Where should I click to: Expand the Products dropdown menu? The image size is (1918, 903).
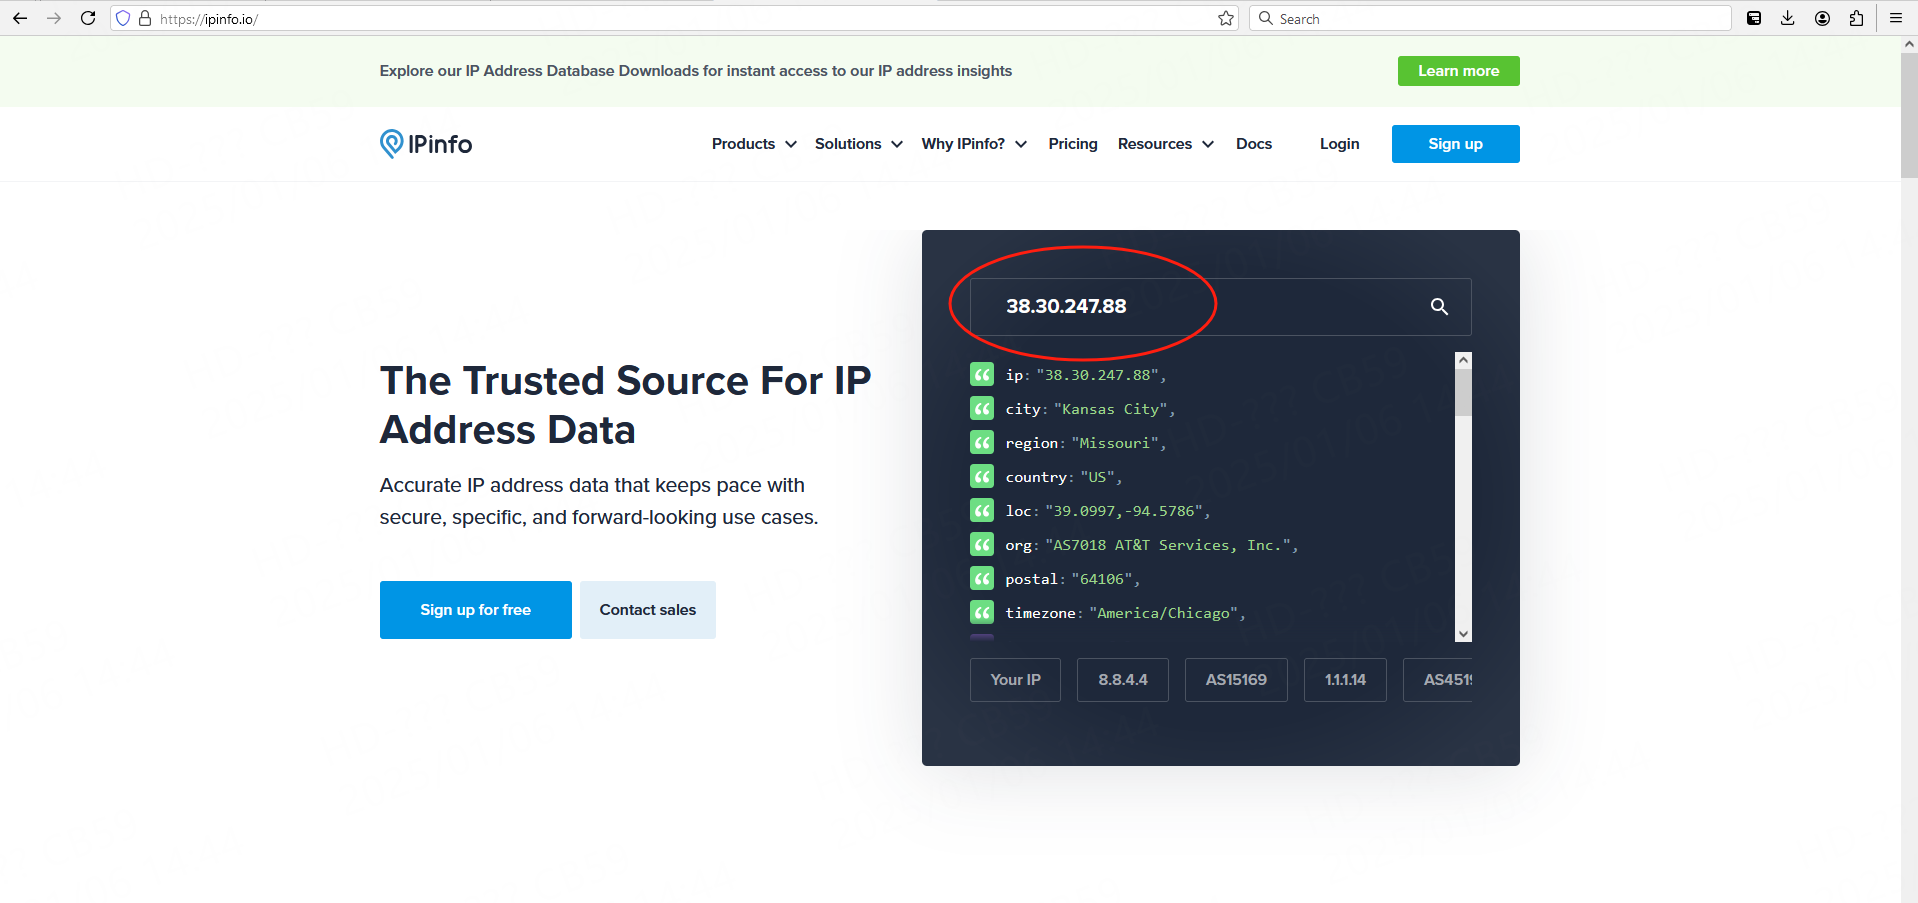coord(754,144)
